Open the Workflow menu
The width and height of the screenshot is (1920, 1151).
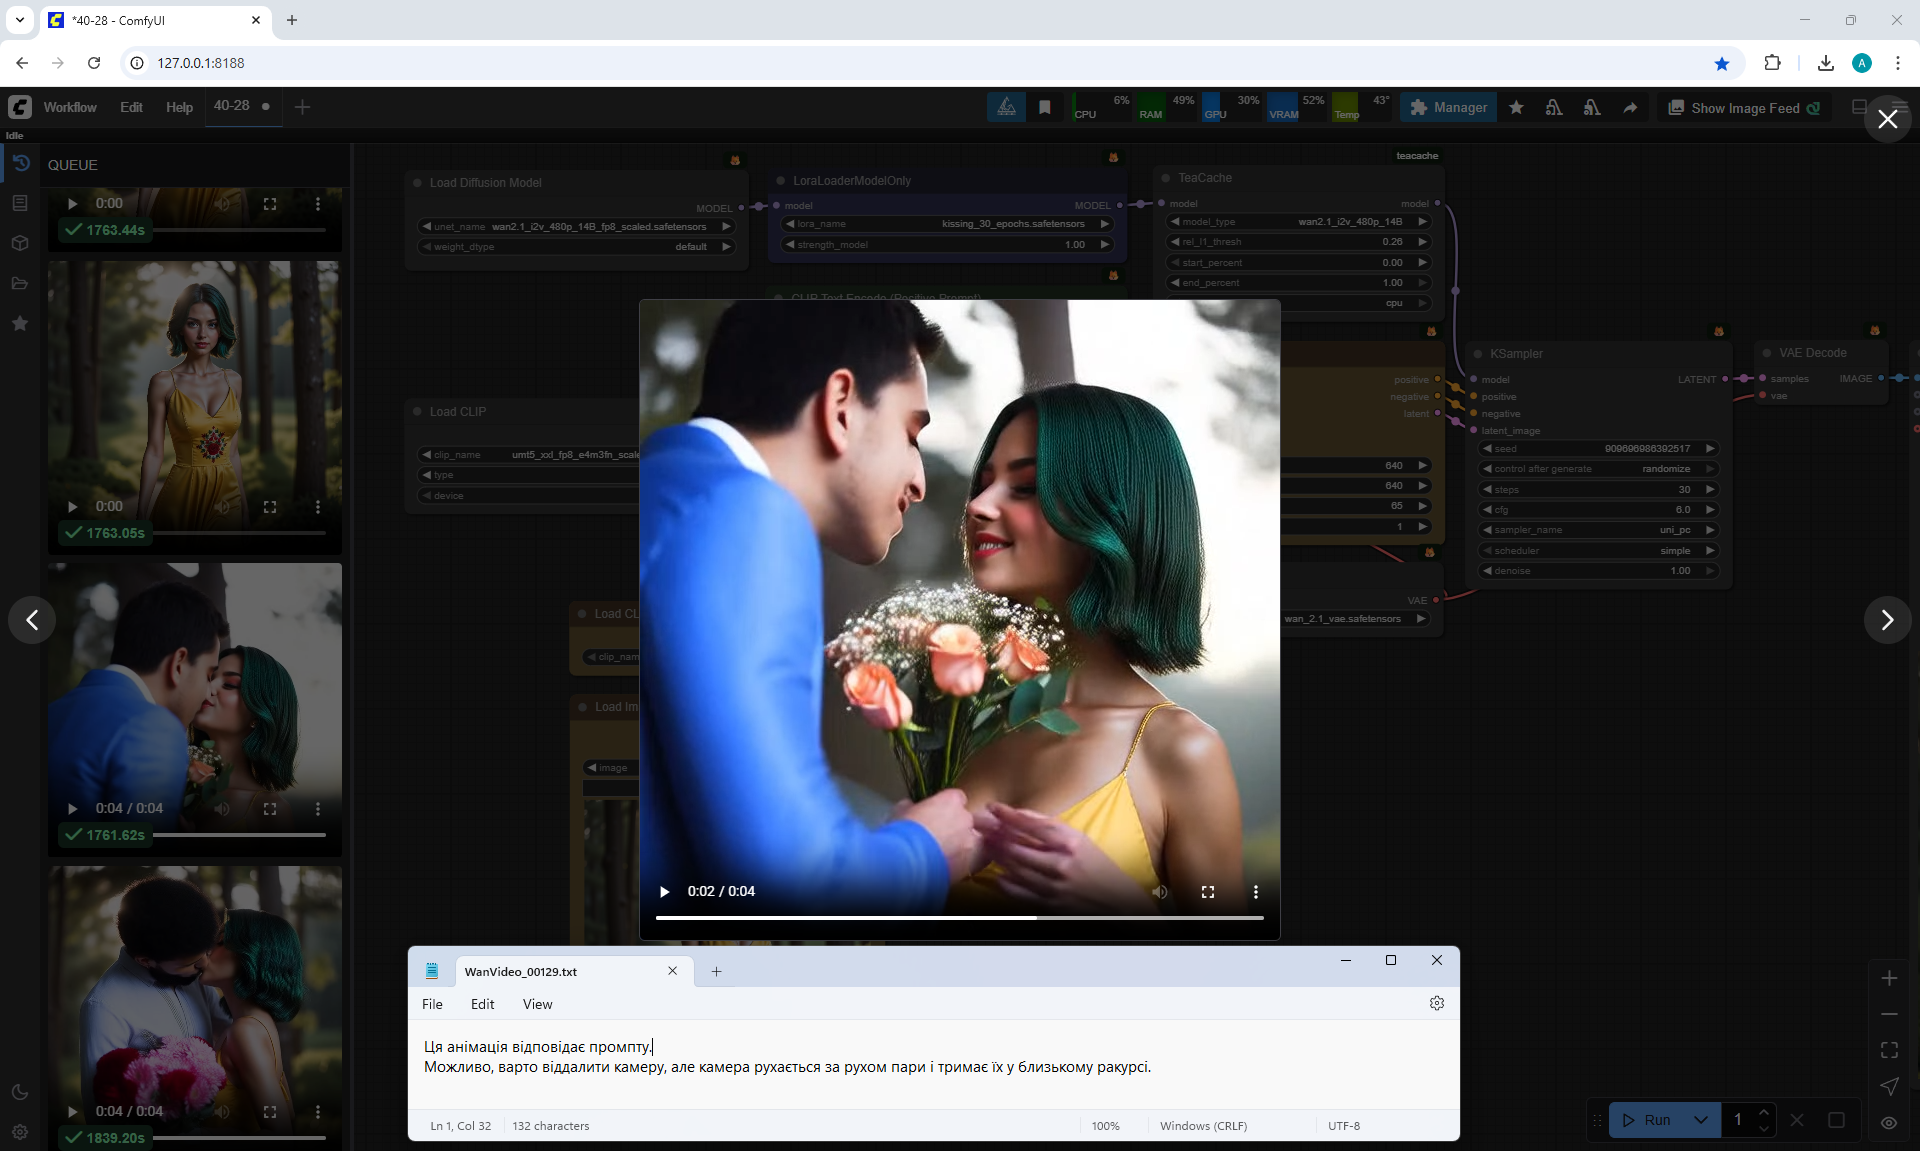pos(70,107)
